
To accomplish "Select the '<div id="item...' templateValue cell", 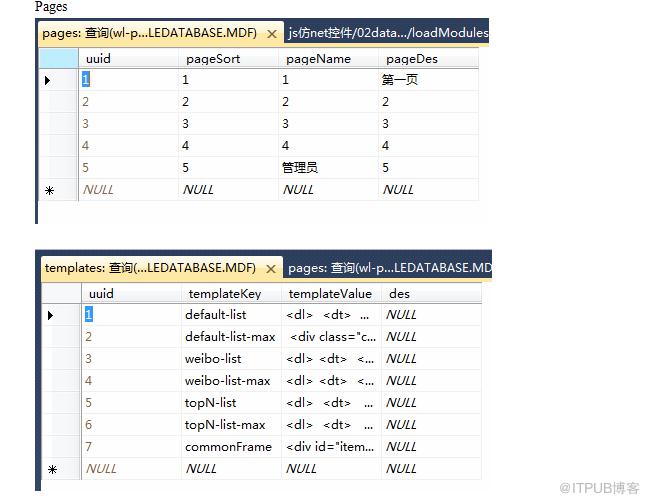I will [331, 447].
